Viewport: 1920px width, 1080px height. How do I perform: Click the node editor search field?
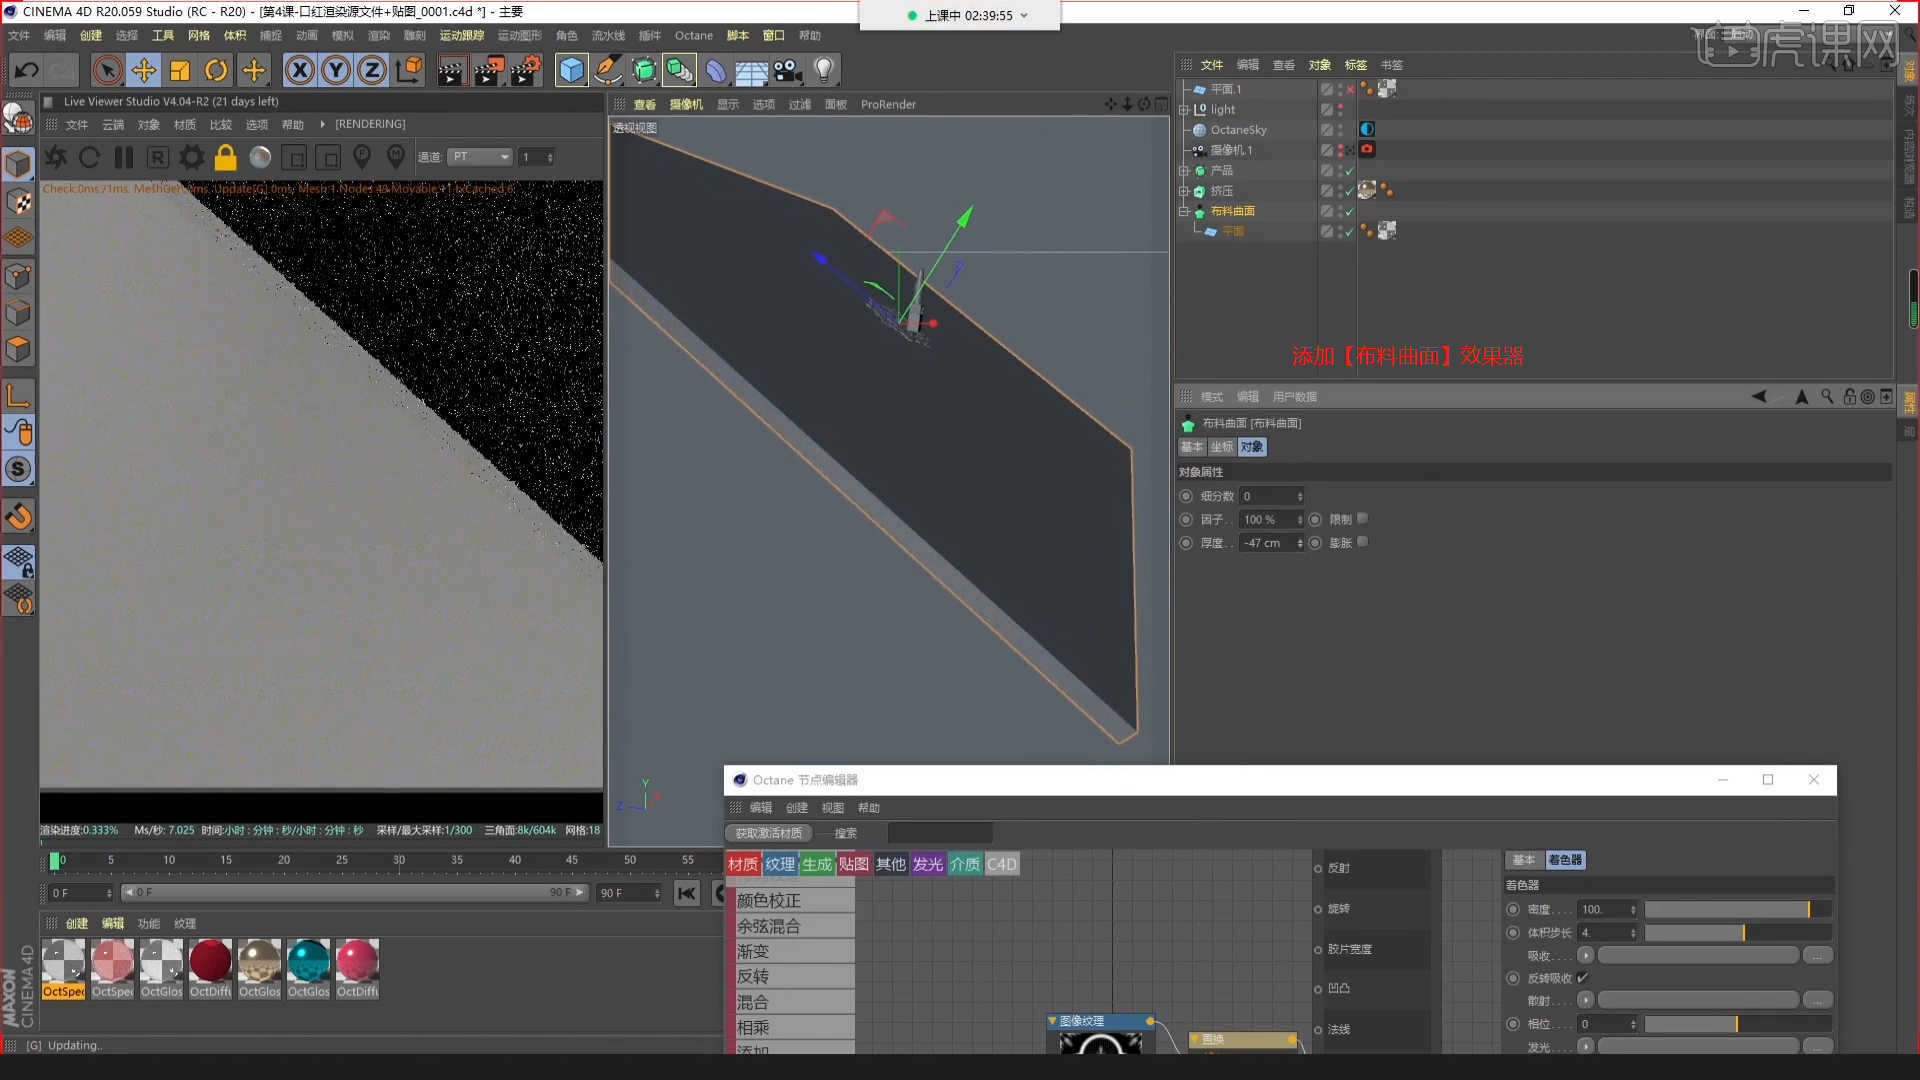(940, 833)
